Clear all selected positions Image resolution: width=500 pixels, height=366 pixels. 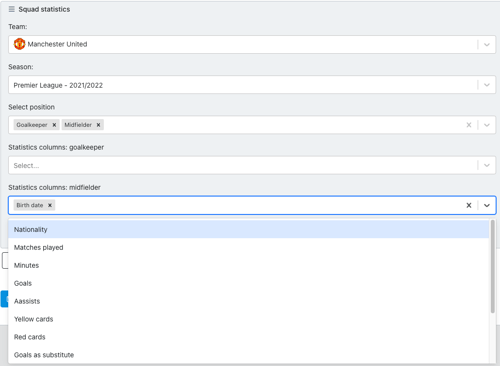click(469, 125)
